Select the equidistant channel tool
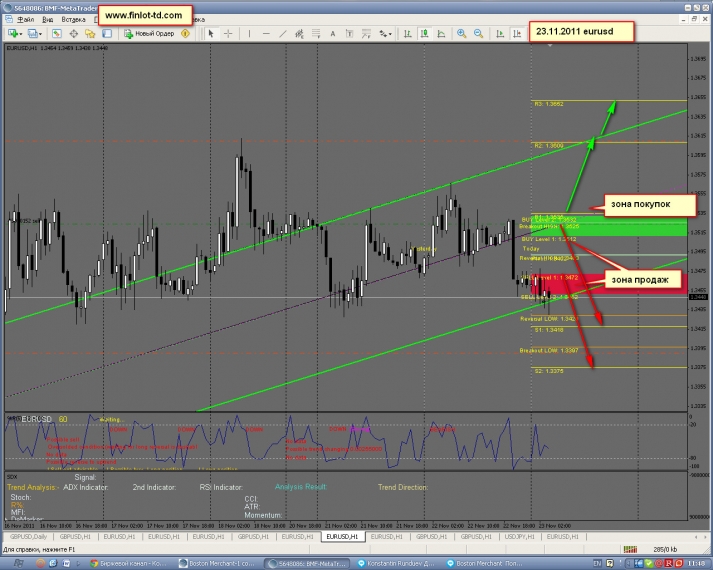 coord(299,33)
